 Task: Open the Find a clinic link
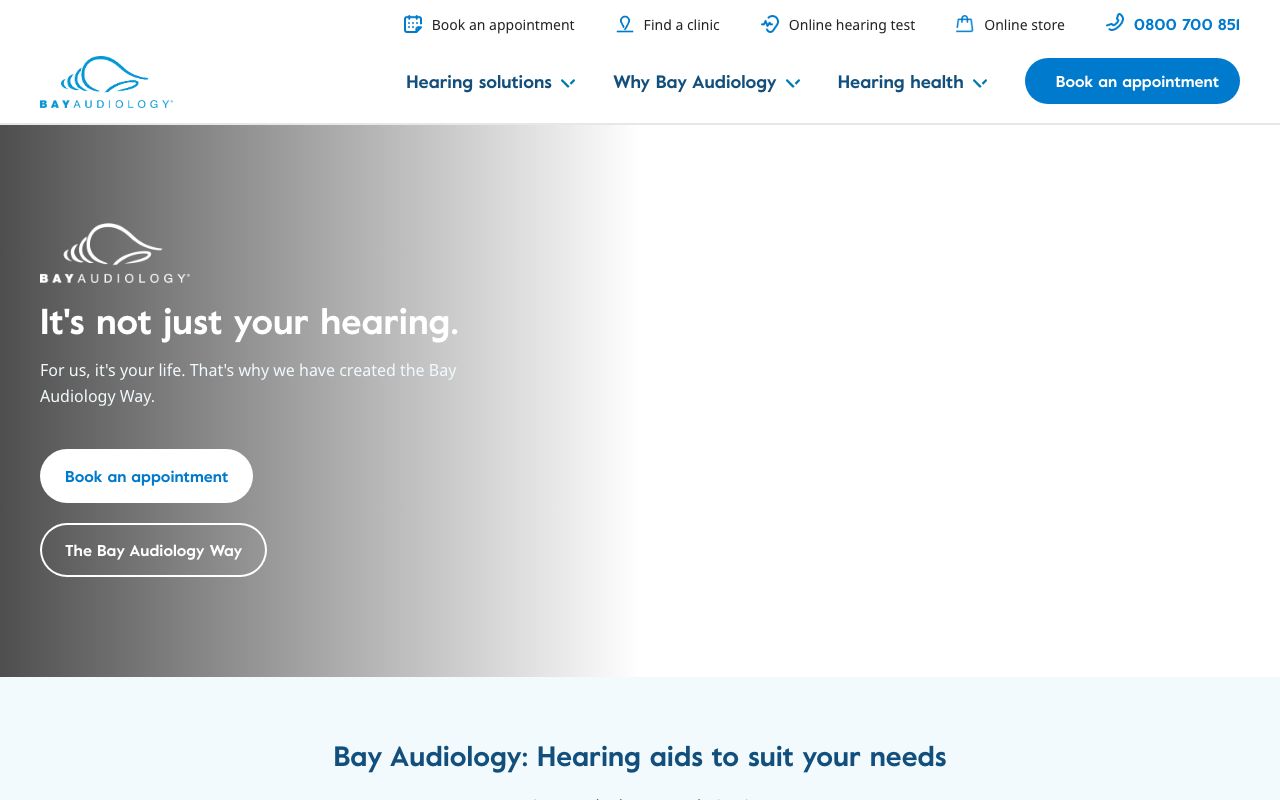tap(682, 25)
